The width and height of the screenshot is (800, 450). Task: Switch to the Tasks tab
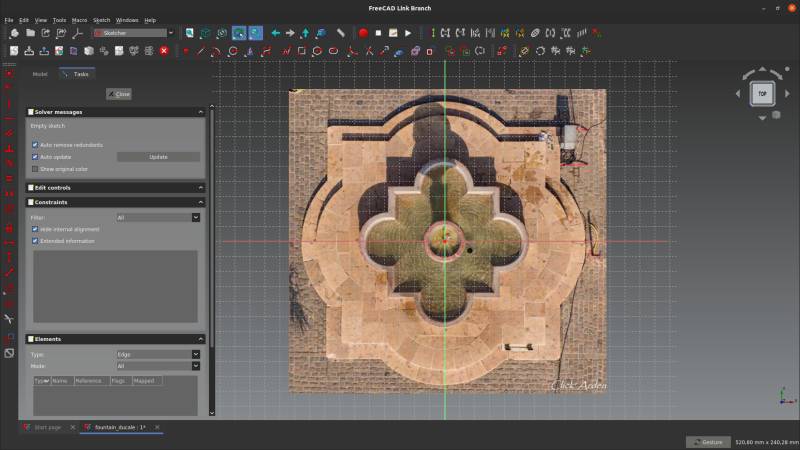coord(77,74)
